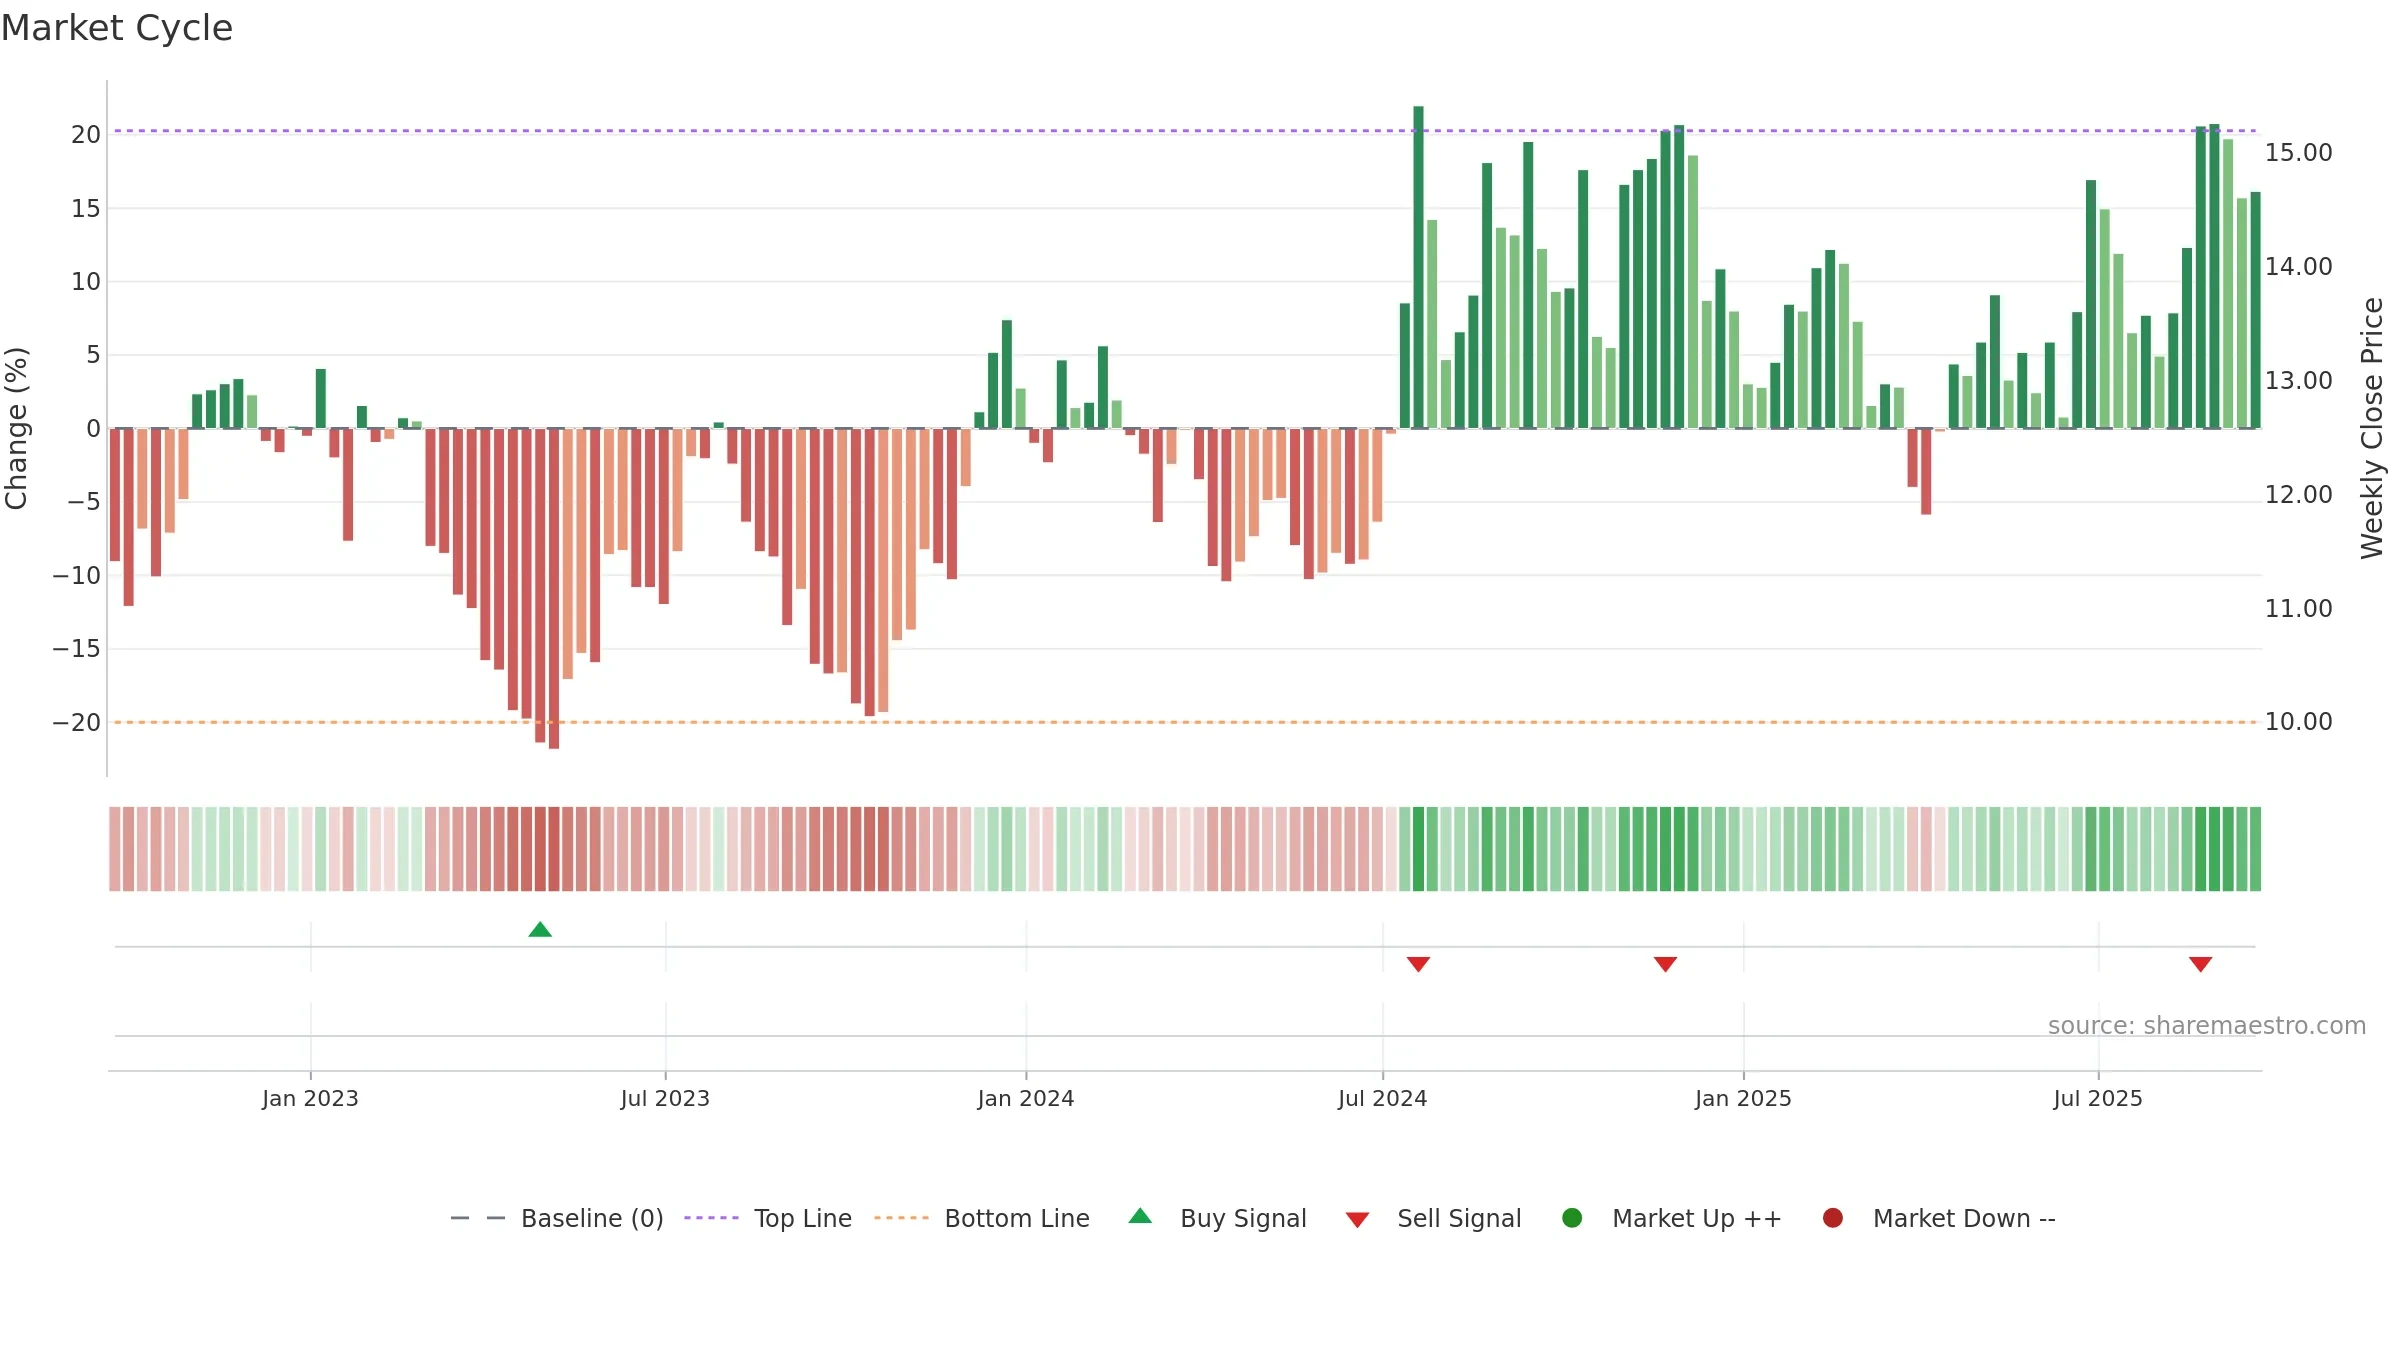Screen dimensions: 2400x1350
Task: Click the Jan 2023 axis label
Action: [310, 1098]
